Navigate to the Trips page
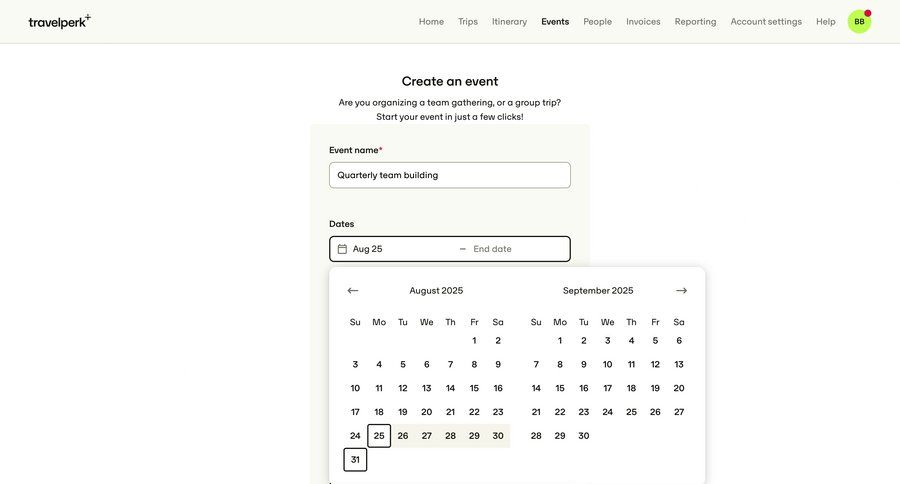900x484 pixels. pos(468,22)
